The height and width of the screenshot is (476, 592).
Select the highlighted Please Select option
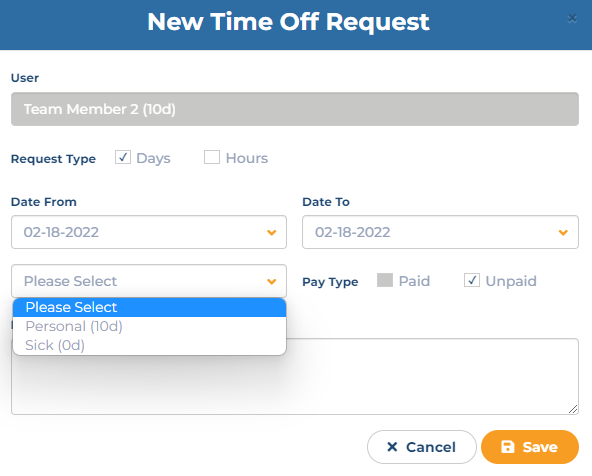click(x=150, y=307)
